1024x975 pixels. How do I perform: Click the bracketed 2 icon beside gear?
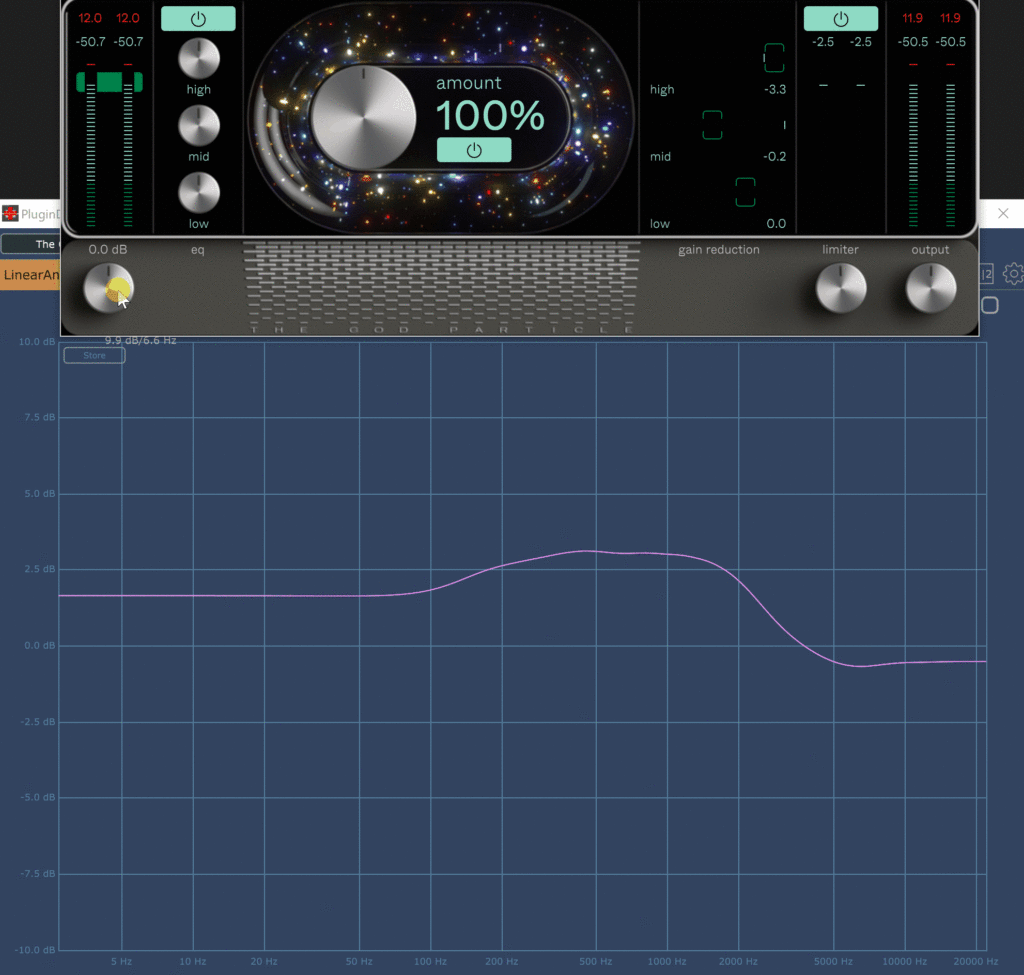pyautogui.click(x=987, y=274)
